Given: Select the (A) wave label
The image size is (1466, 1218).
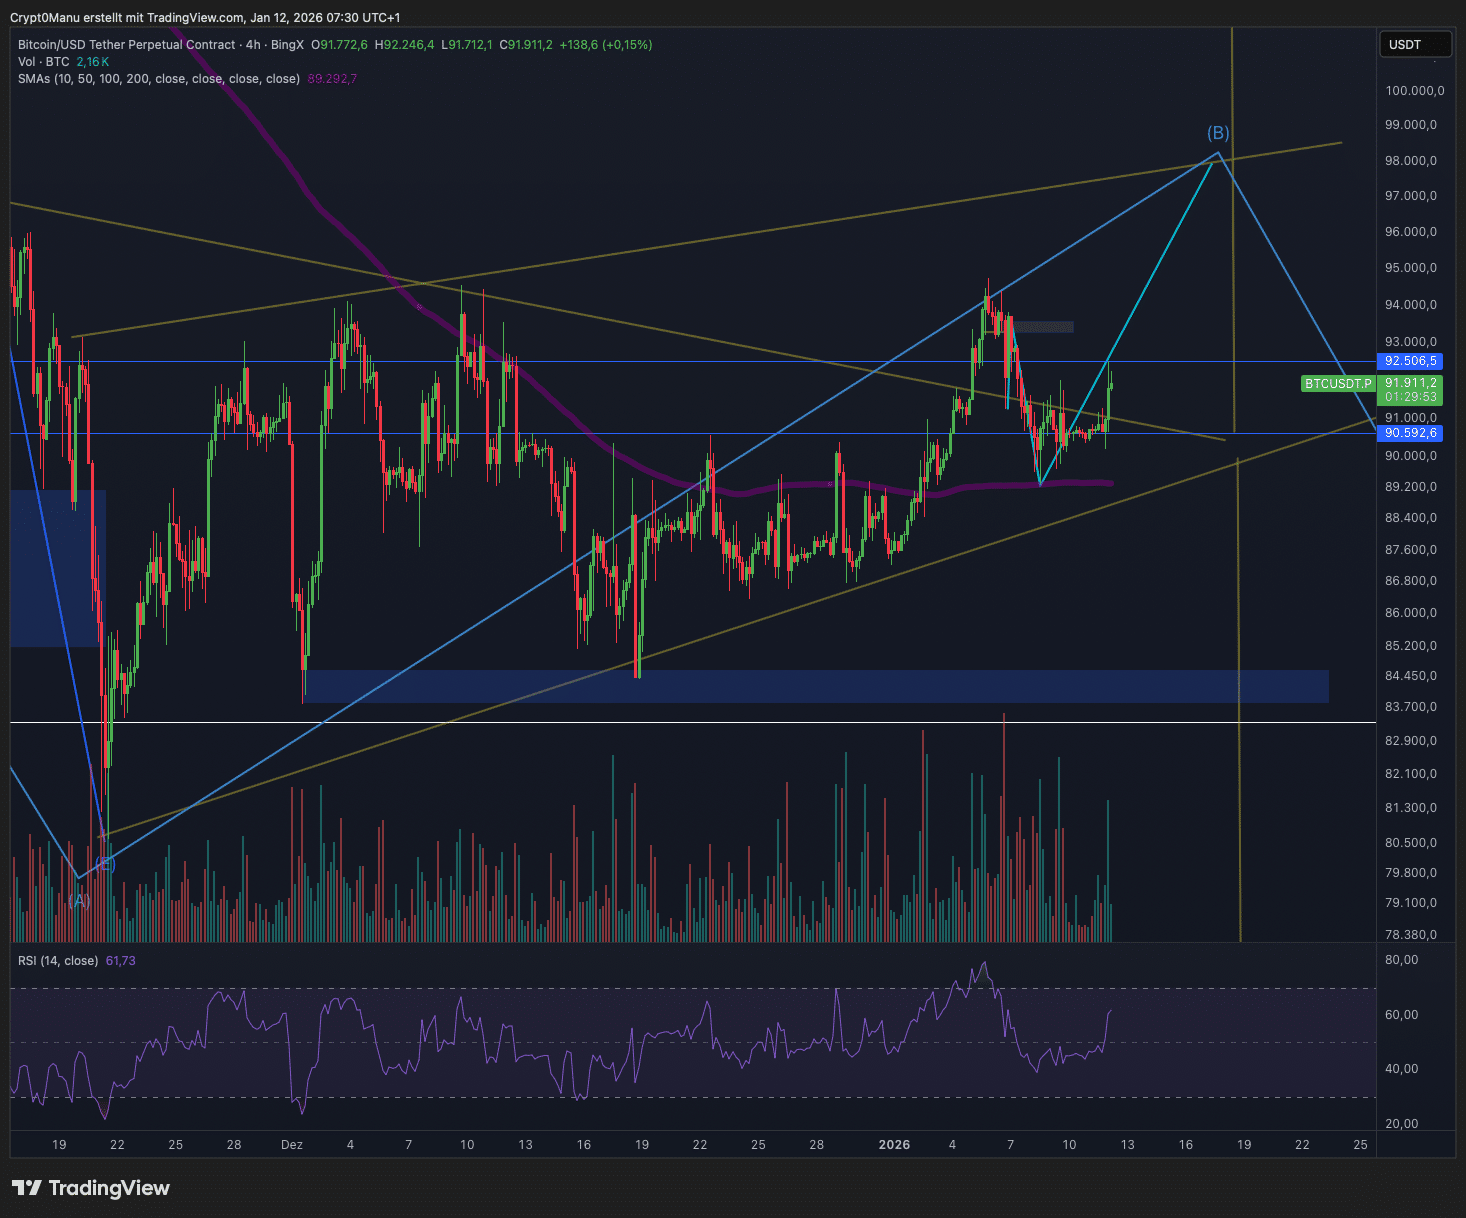Looking at the screenshot, I should [79, 900].
